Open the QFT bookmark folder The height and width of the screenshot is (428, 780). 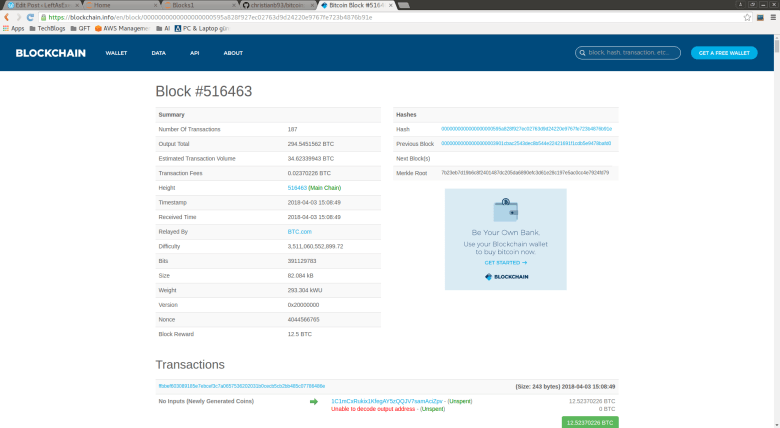coord(80,28)
